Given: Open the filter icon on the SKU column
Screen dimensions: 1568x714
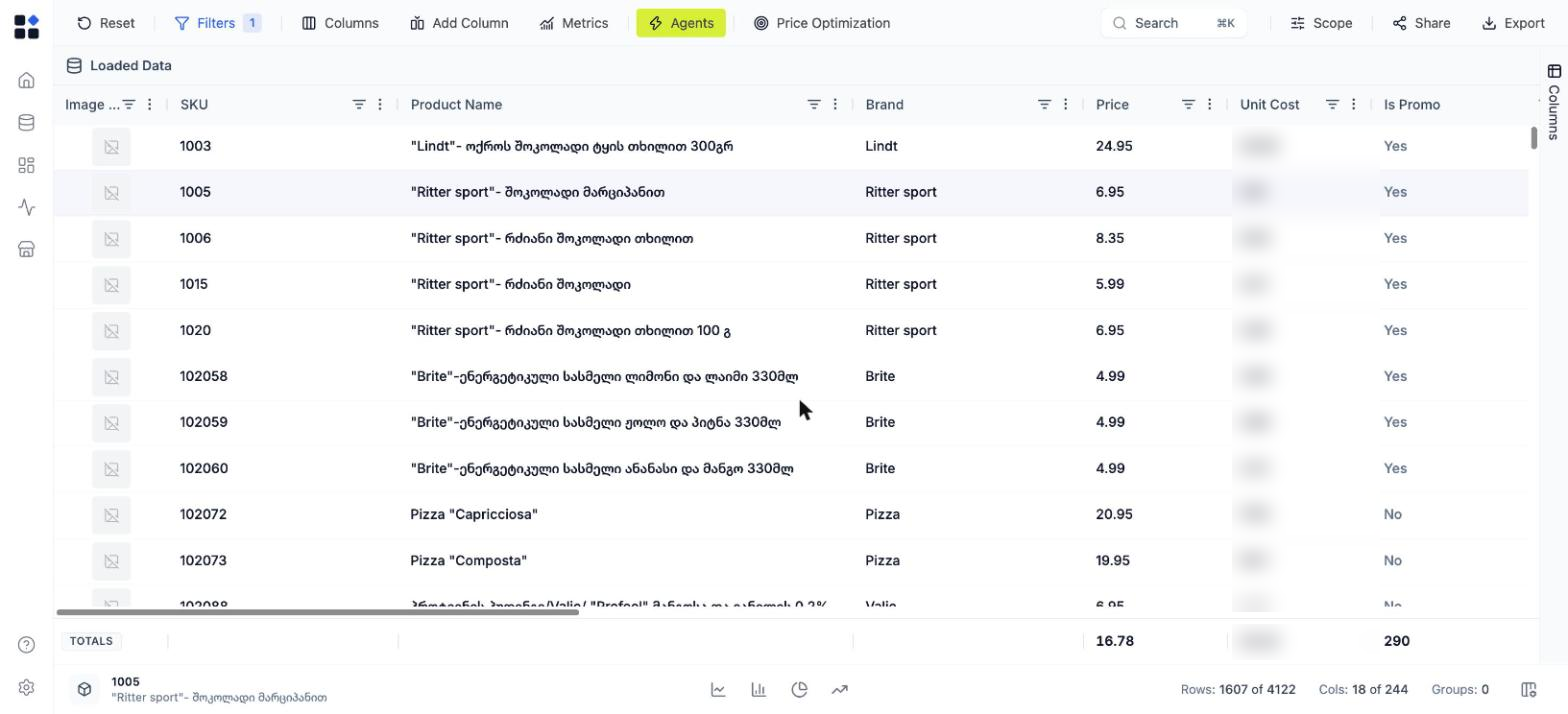Looking at the screenshot, I should pos(359,104).
